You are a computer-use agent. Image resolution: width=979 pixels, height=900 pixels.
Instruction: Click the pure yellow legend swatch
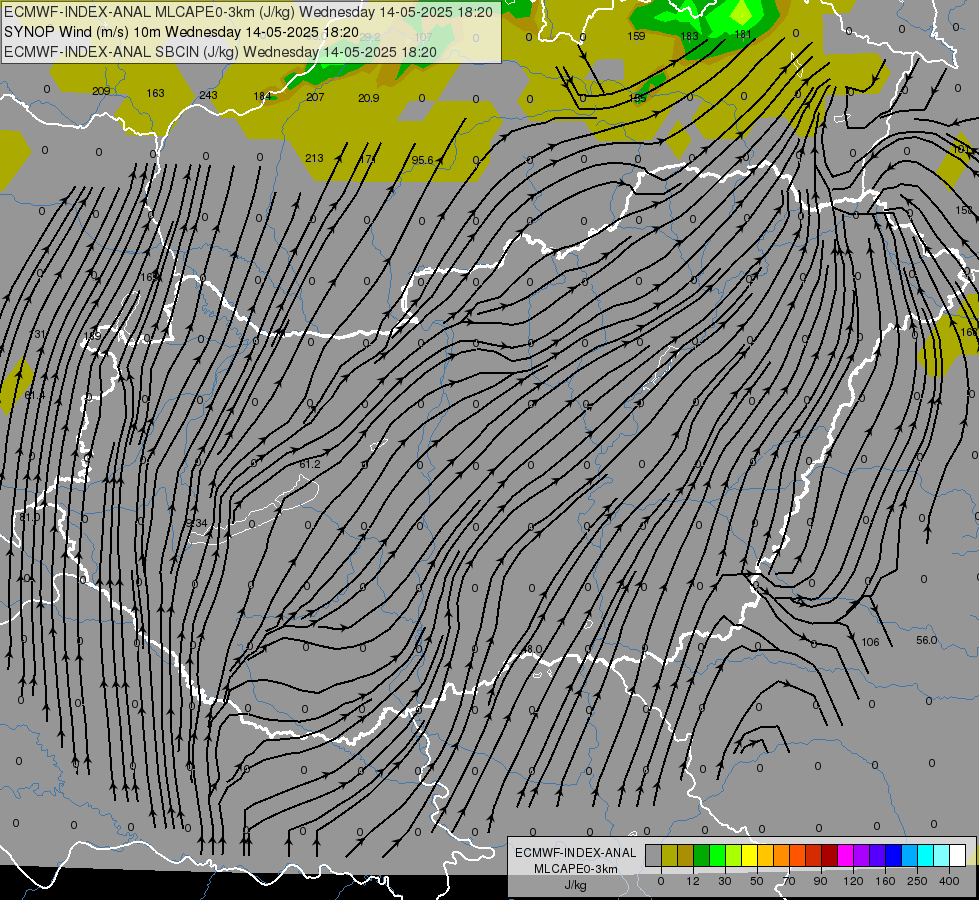750,855
